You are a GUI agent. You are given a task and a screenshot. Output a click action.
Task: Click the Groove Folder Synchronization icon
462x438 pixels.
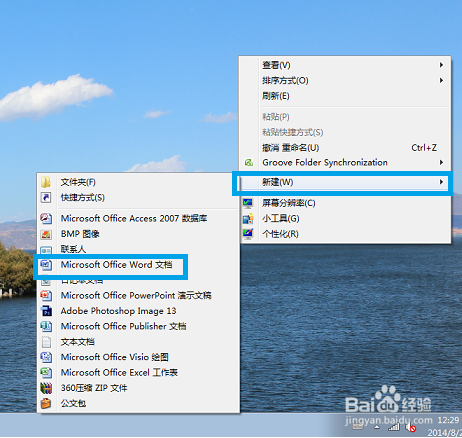click(x=249, y=163)
